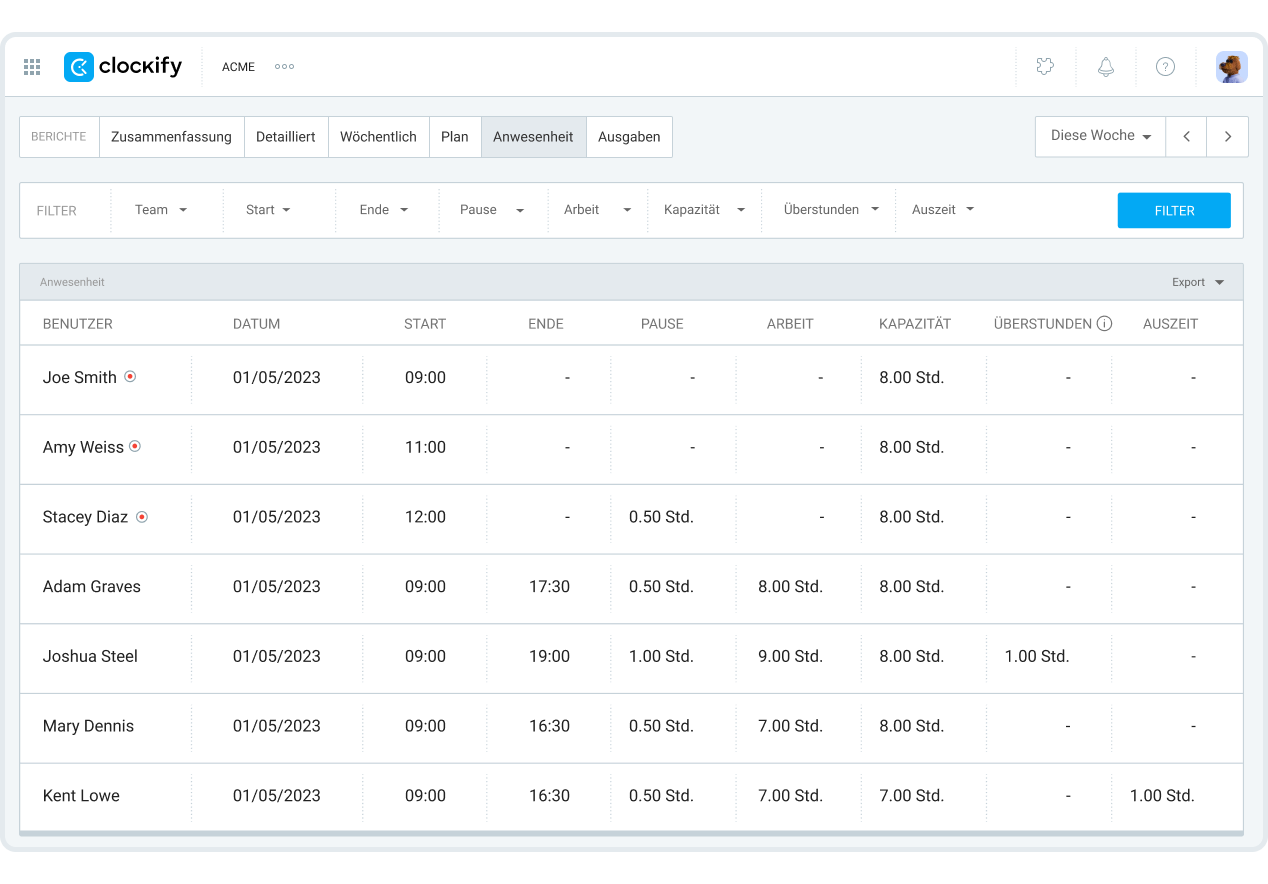Expand the Pause filter dropdown
Viewport: 1268px width, 884px height.
coord(492,210)
